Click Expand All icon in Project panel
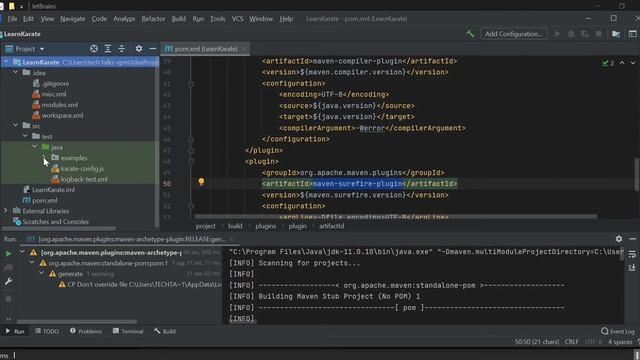This screenshot has width=640, height=360. pos(108,49)
